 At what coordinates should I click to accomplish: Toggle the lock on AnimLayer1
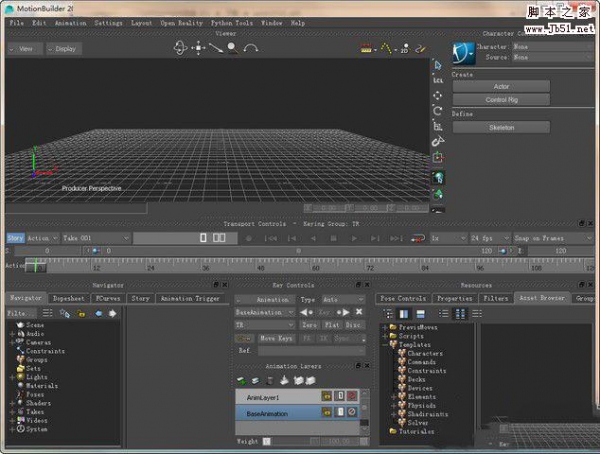326,396
